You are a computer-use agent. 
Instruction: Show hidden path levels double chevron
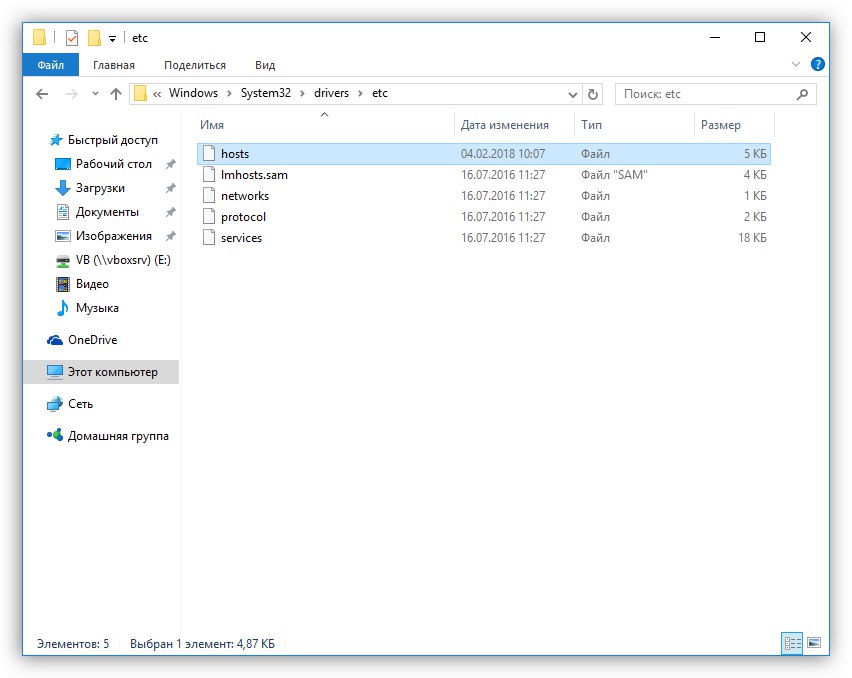157,95
